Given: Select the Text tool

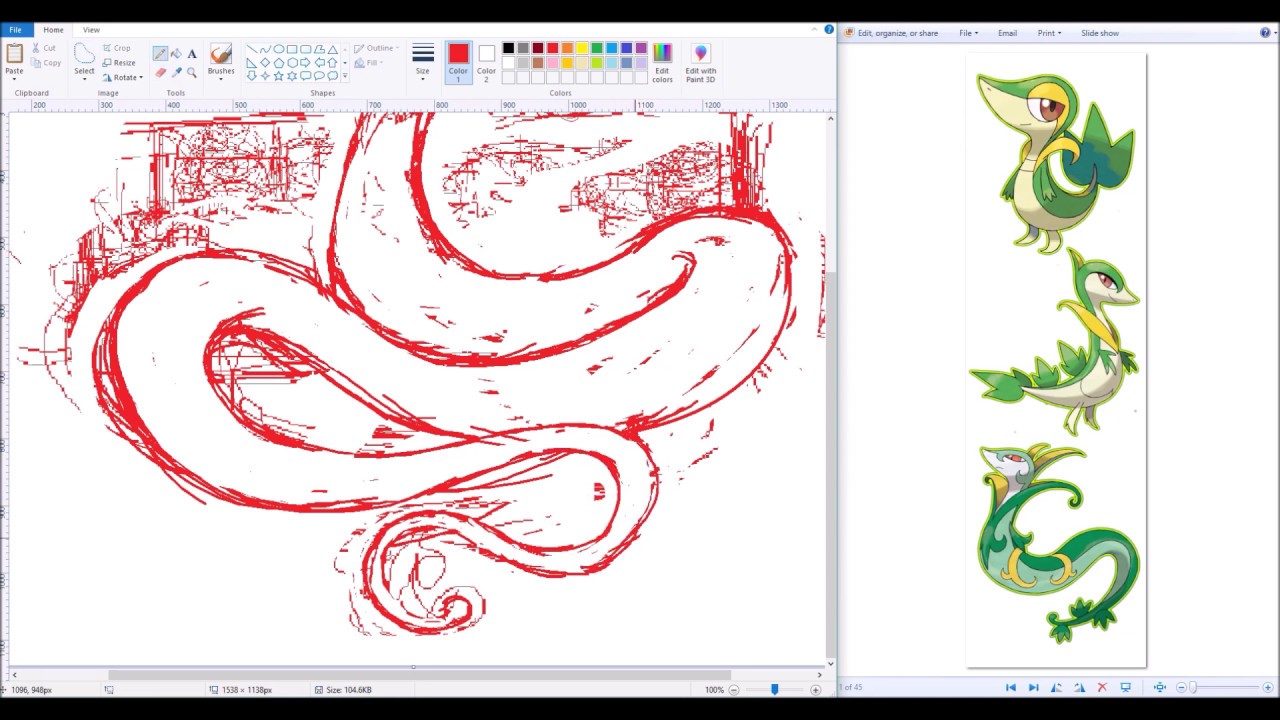Looking at the screenshot, I should pyautogui.click(x=192, y=53).
